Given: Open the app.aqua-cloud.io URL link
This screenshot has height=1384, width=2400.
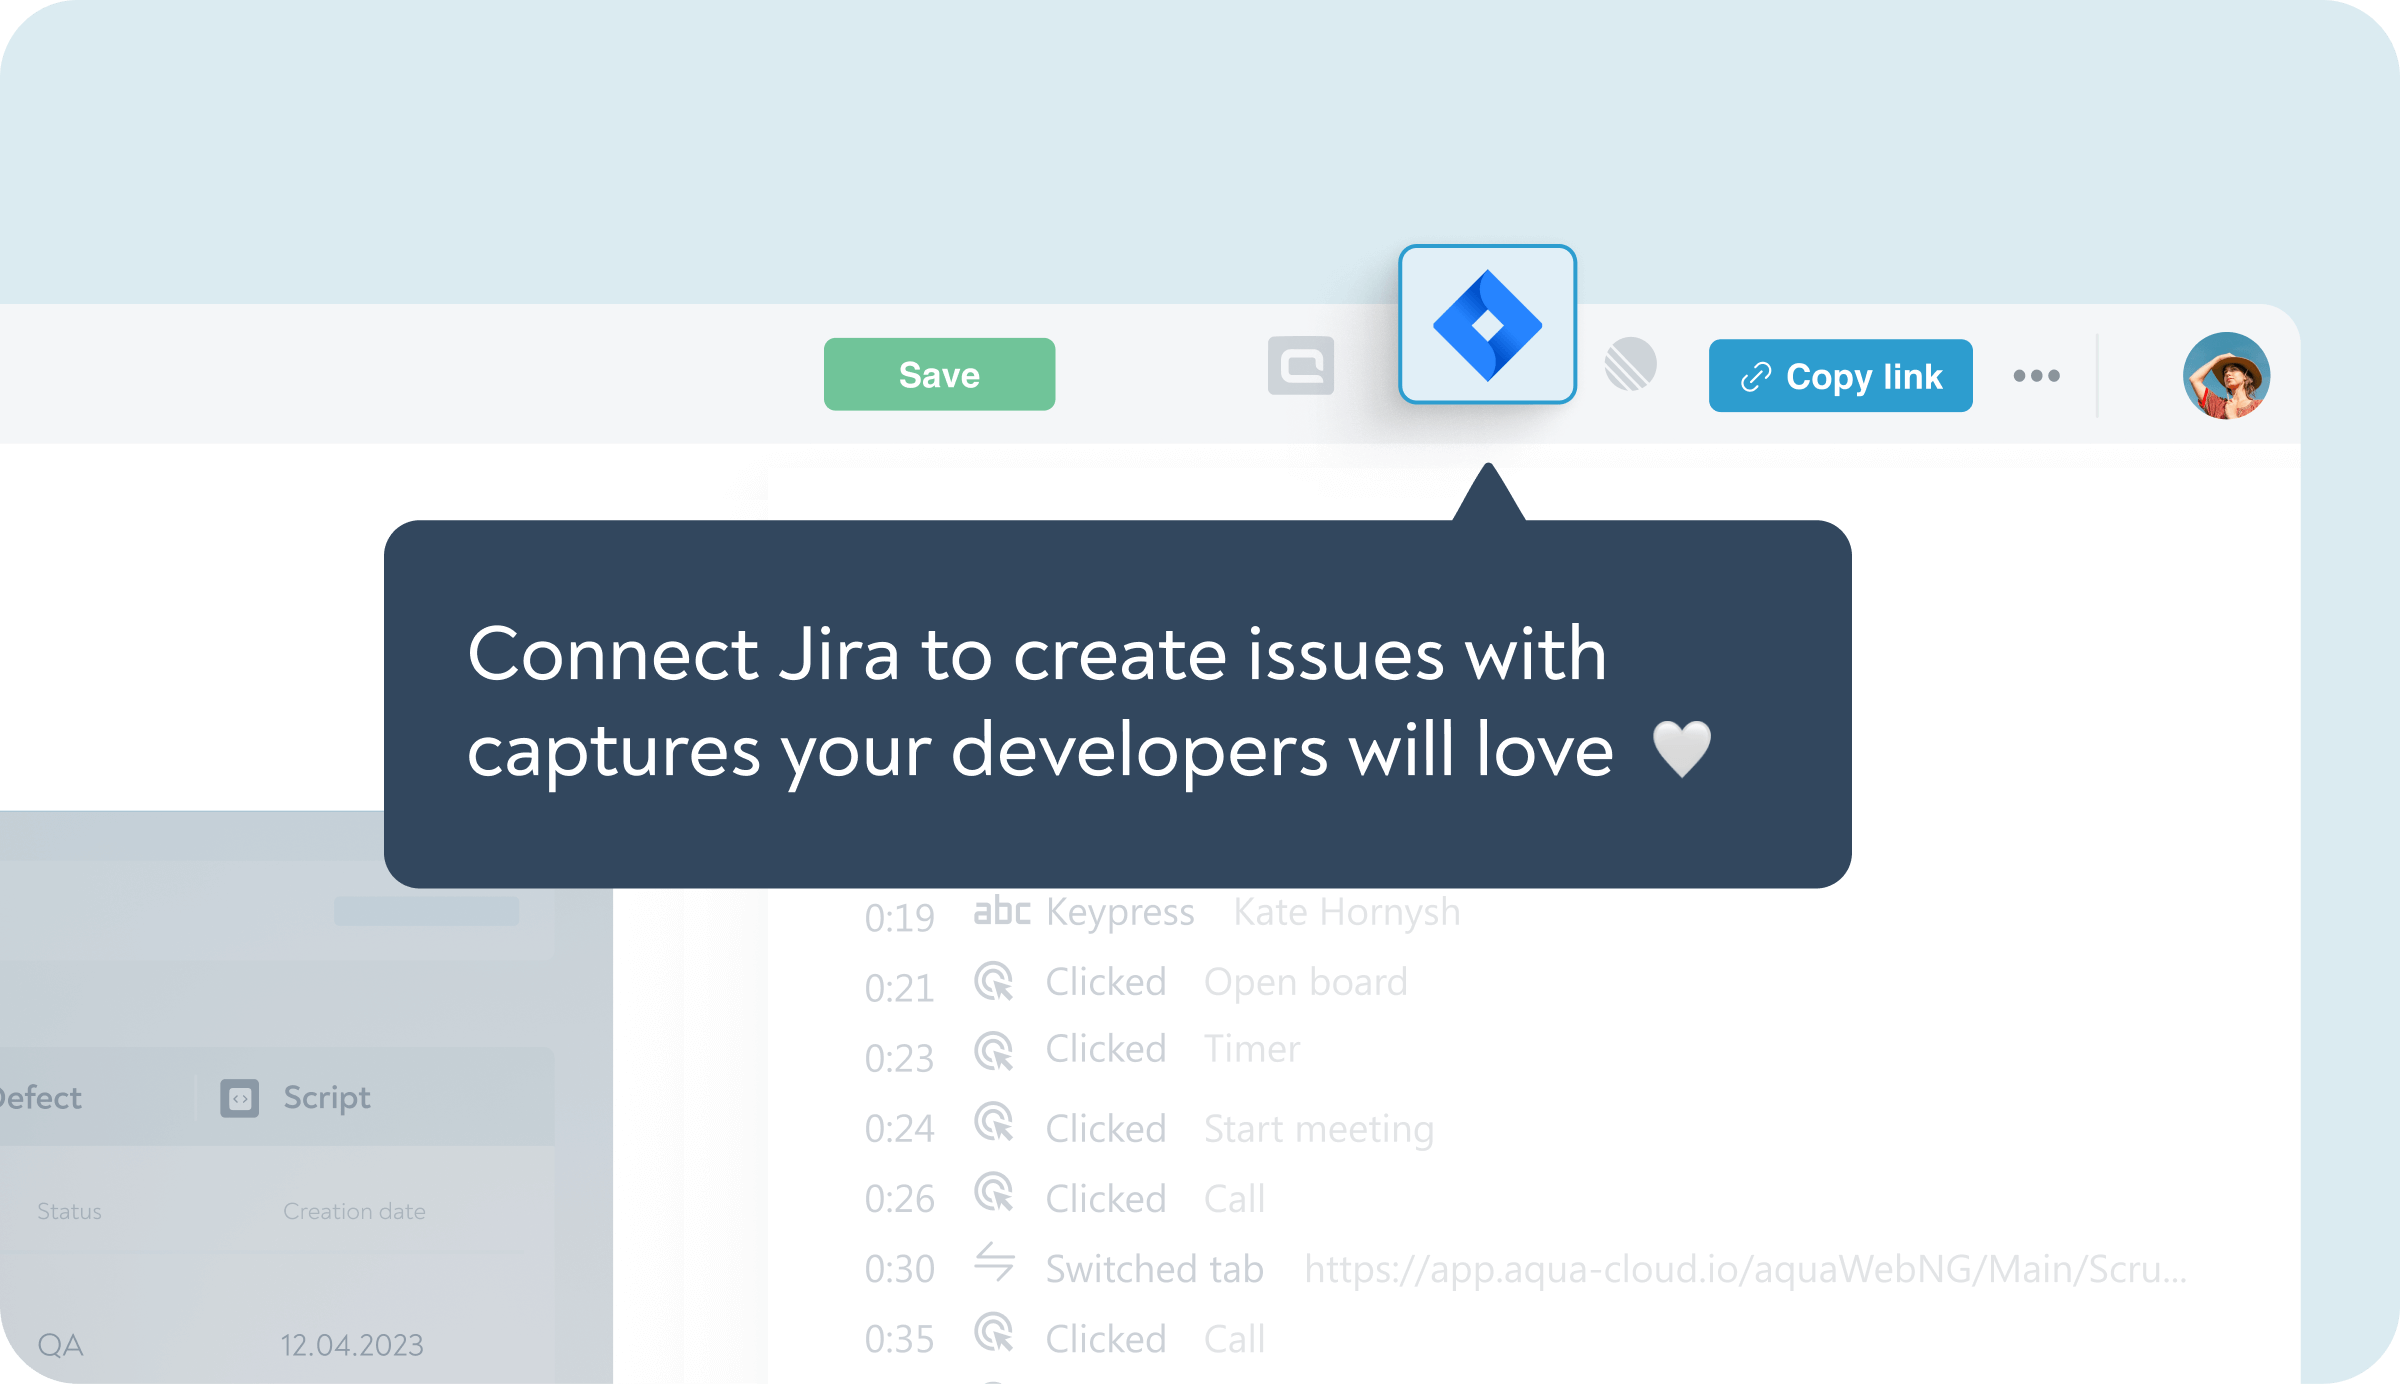Looking at the screenshot, I should (1744, 1267).
